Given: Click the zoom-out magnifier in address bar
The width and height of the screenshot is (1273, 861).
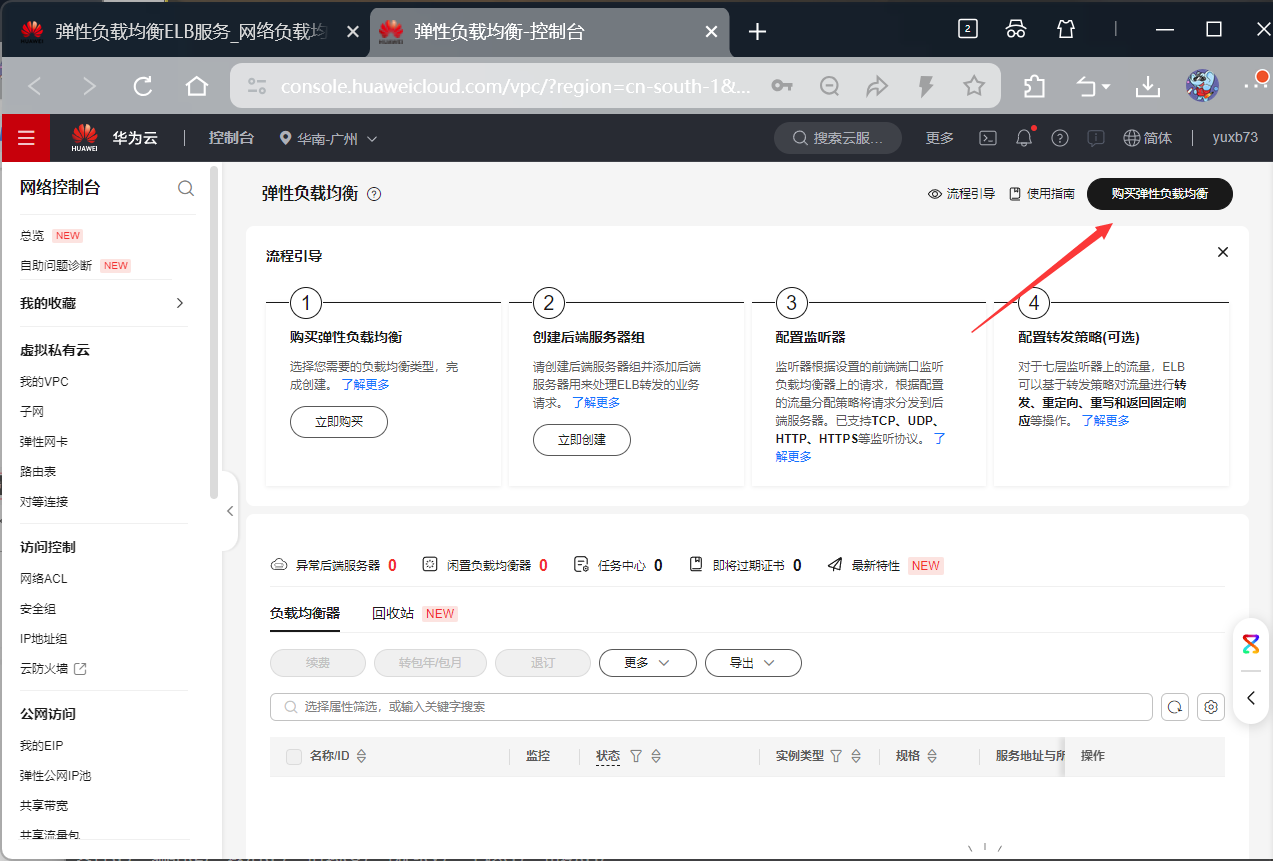Looking at the screenshot, I should (829, 86).
